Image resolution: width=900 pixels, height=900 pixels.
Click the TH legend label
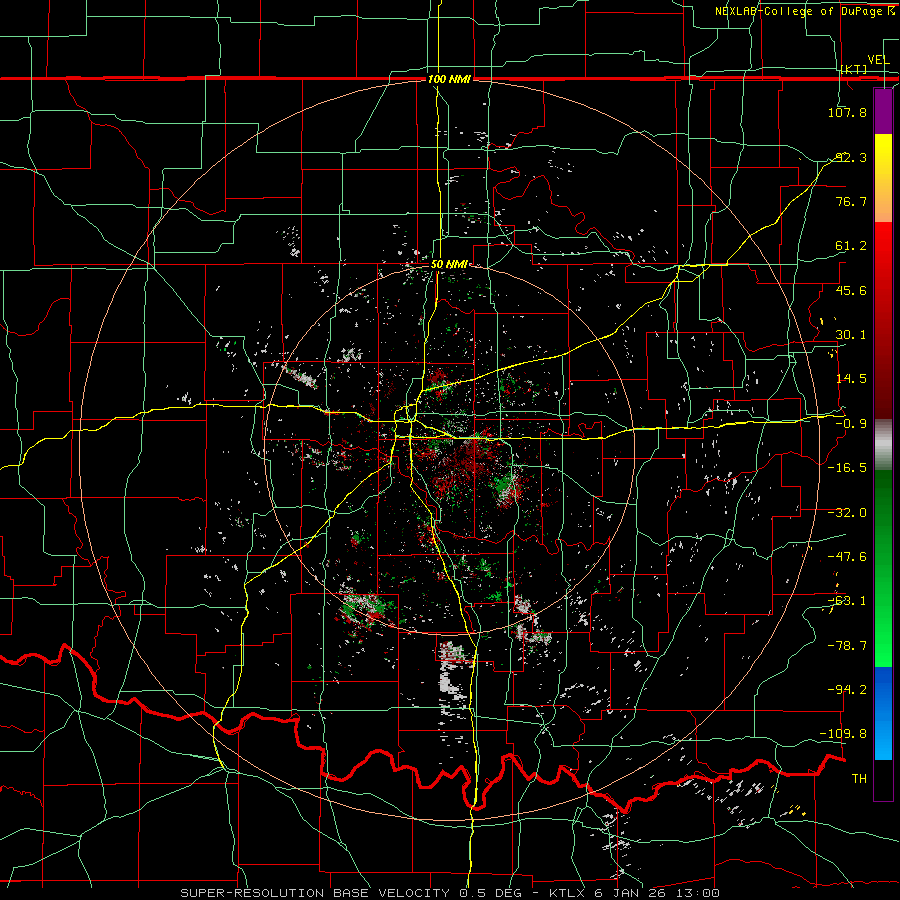pos(859,779)
